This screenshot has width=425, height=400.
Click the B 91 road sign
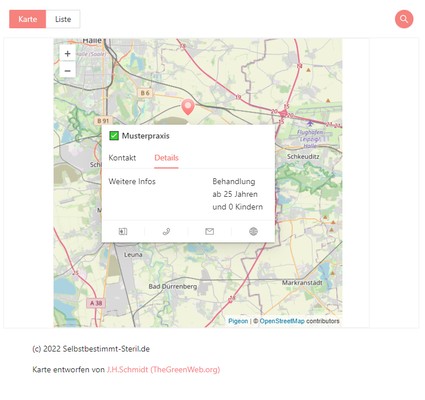coord(103,121)
